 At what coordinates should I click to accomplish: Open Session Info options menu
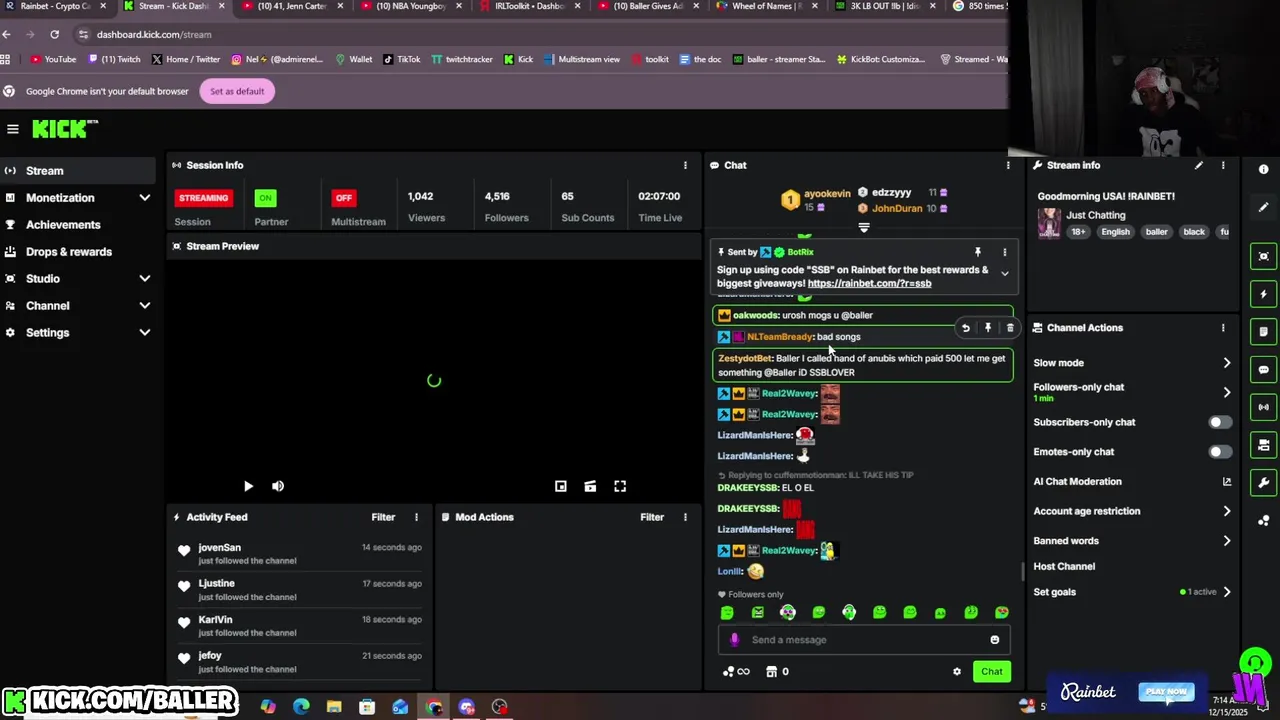pyautogui.click(x=685, y=165)
